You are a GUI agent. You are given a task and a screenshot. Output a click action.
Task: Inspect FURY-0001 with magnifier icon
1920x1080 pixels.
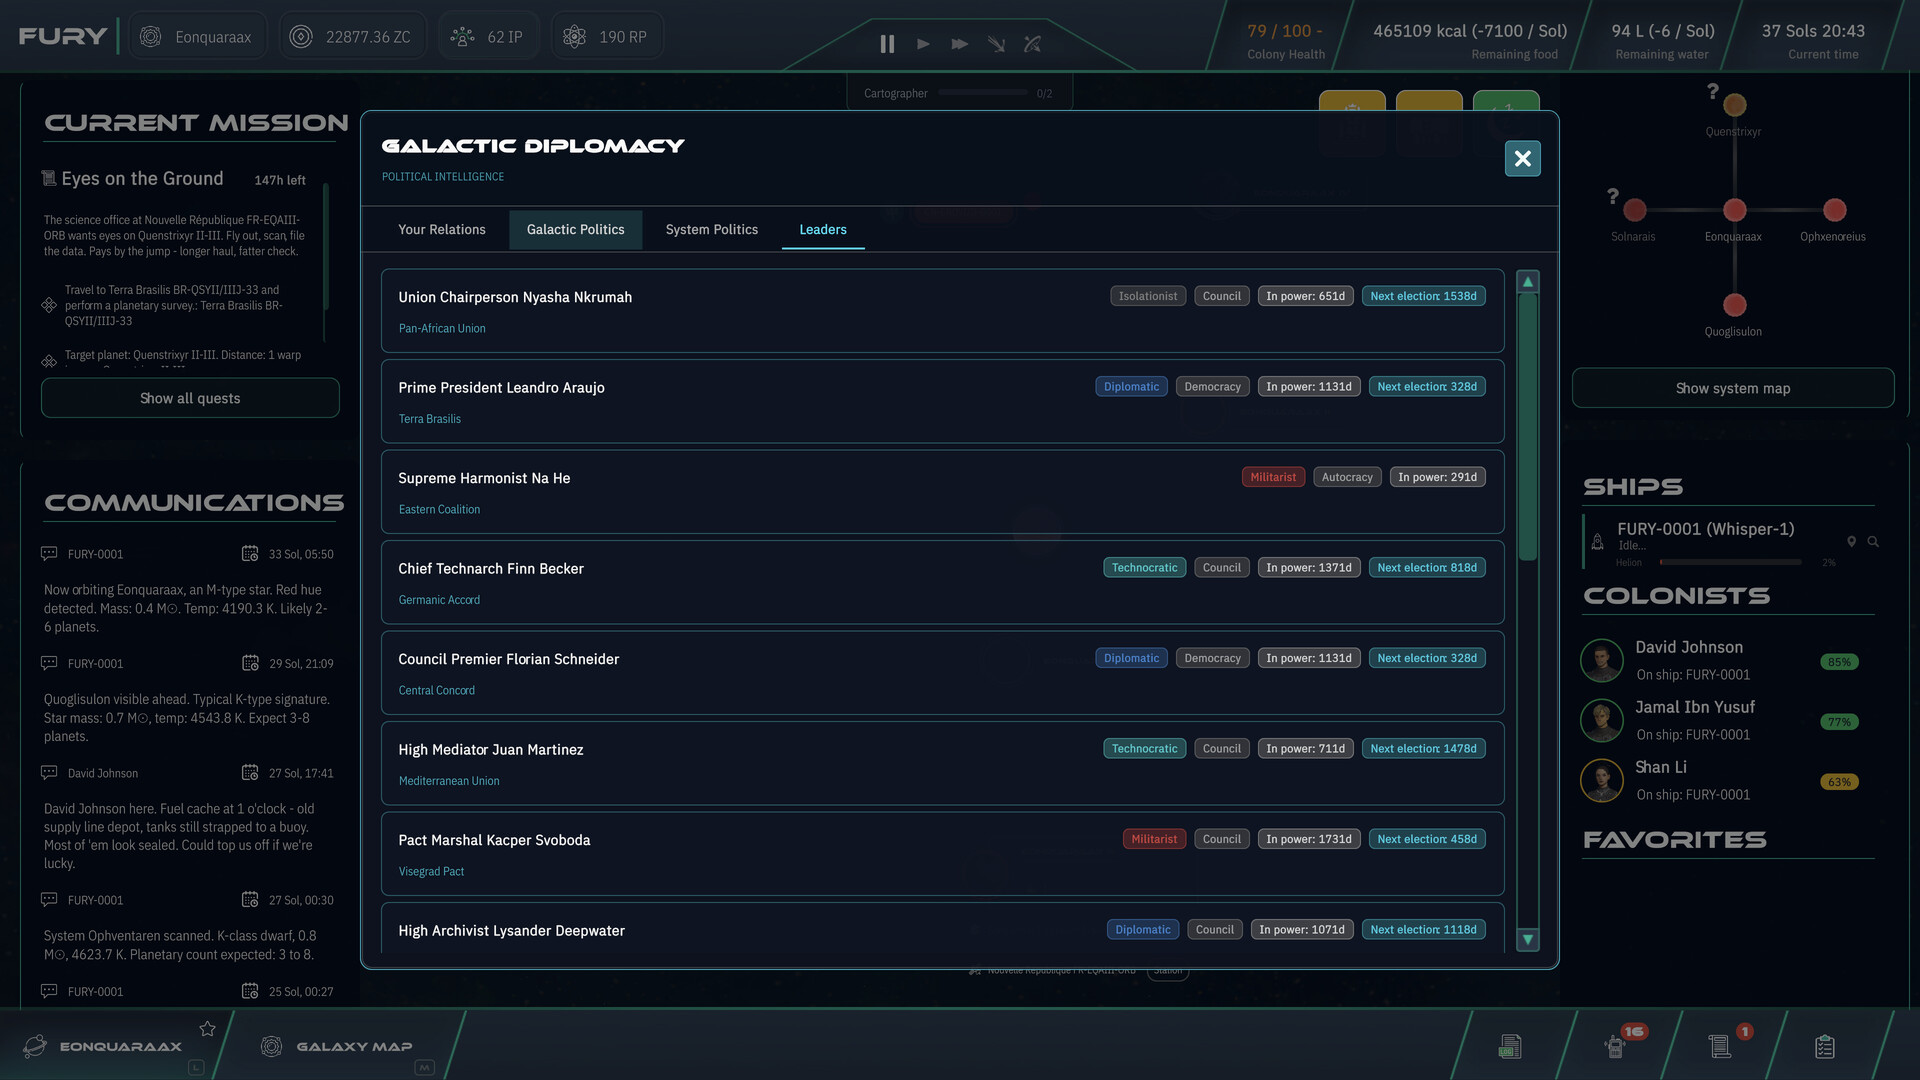tap(1873, 542)
